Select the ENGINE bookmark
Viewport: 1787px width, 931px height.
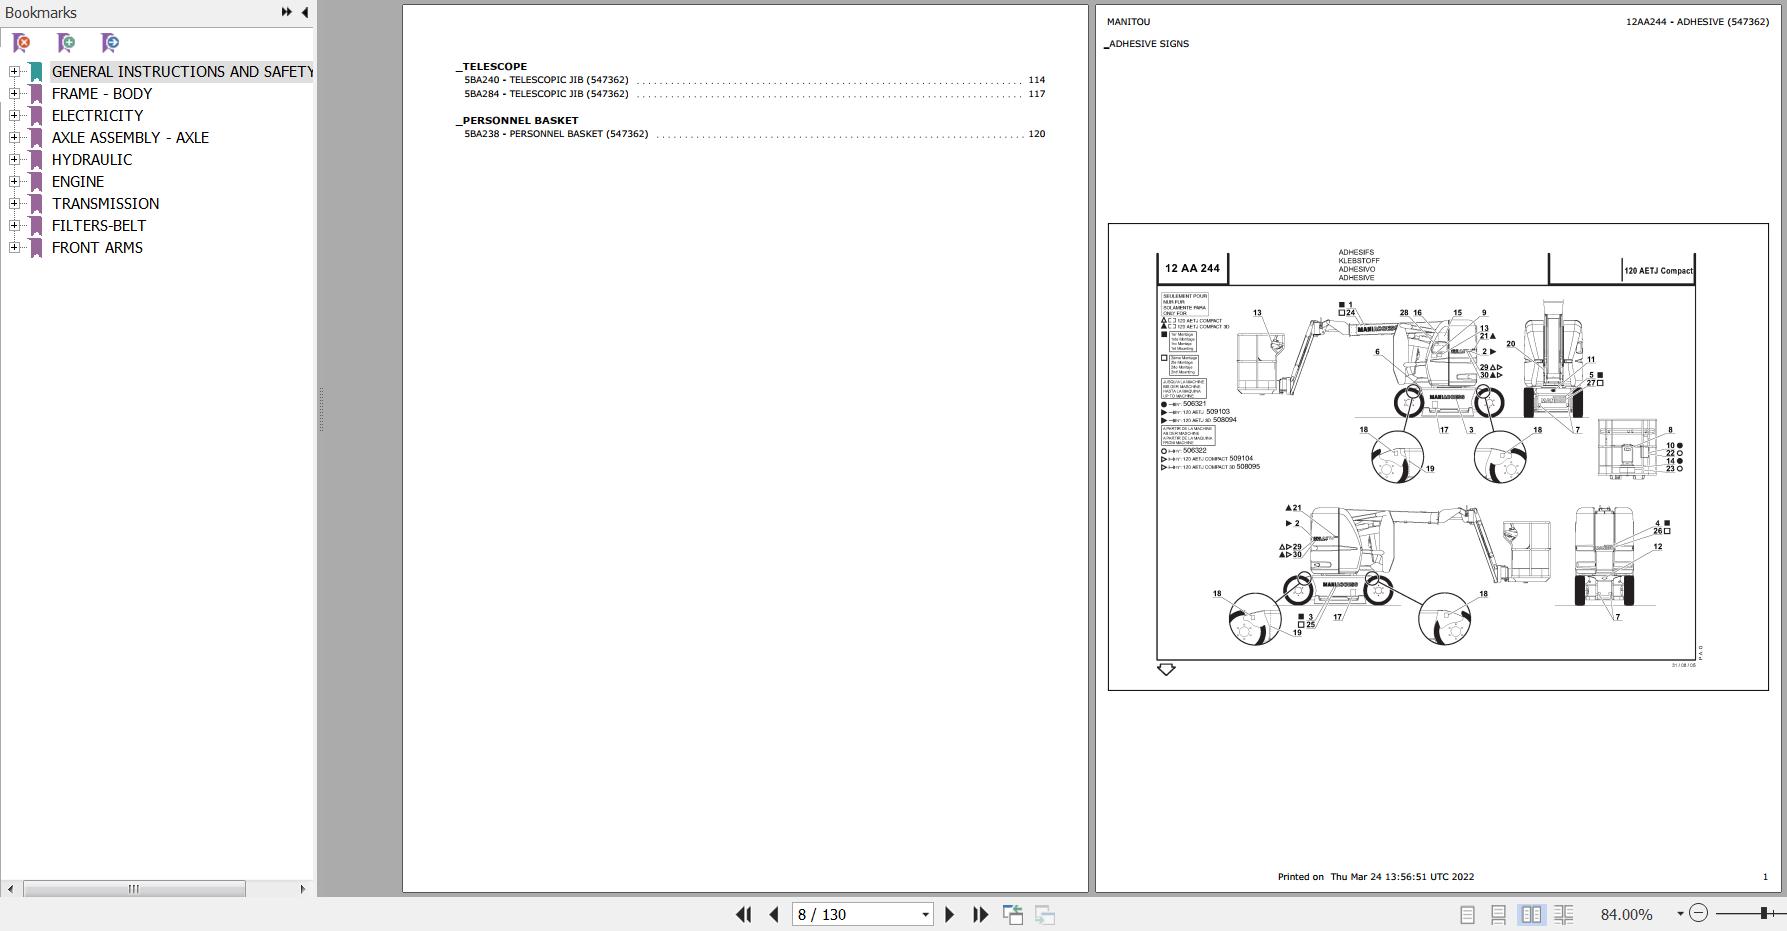[x=78, y=181]
